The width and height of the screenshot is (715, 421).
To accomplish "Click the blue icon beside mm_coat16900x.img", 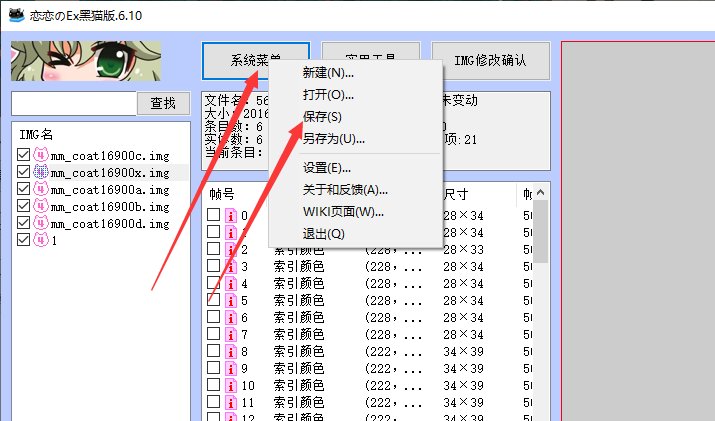I will pyautogui.click(x=40, y=172).
